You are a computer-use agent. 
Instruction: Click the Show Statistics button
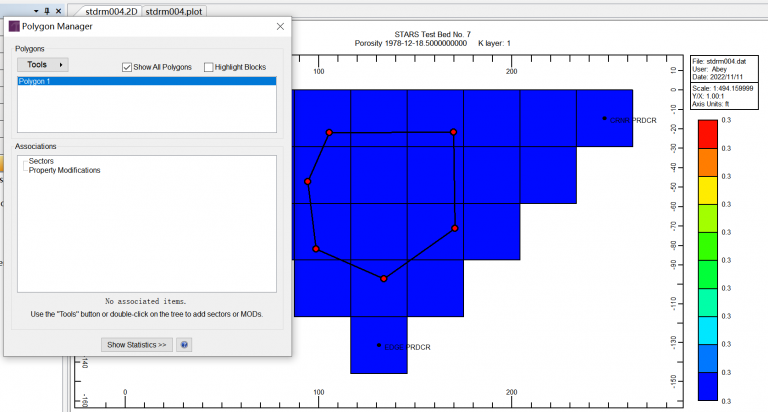137,344
